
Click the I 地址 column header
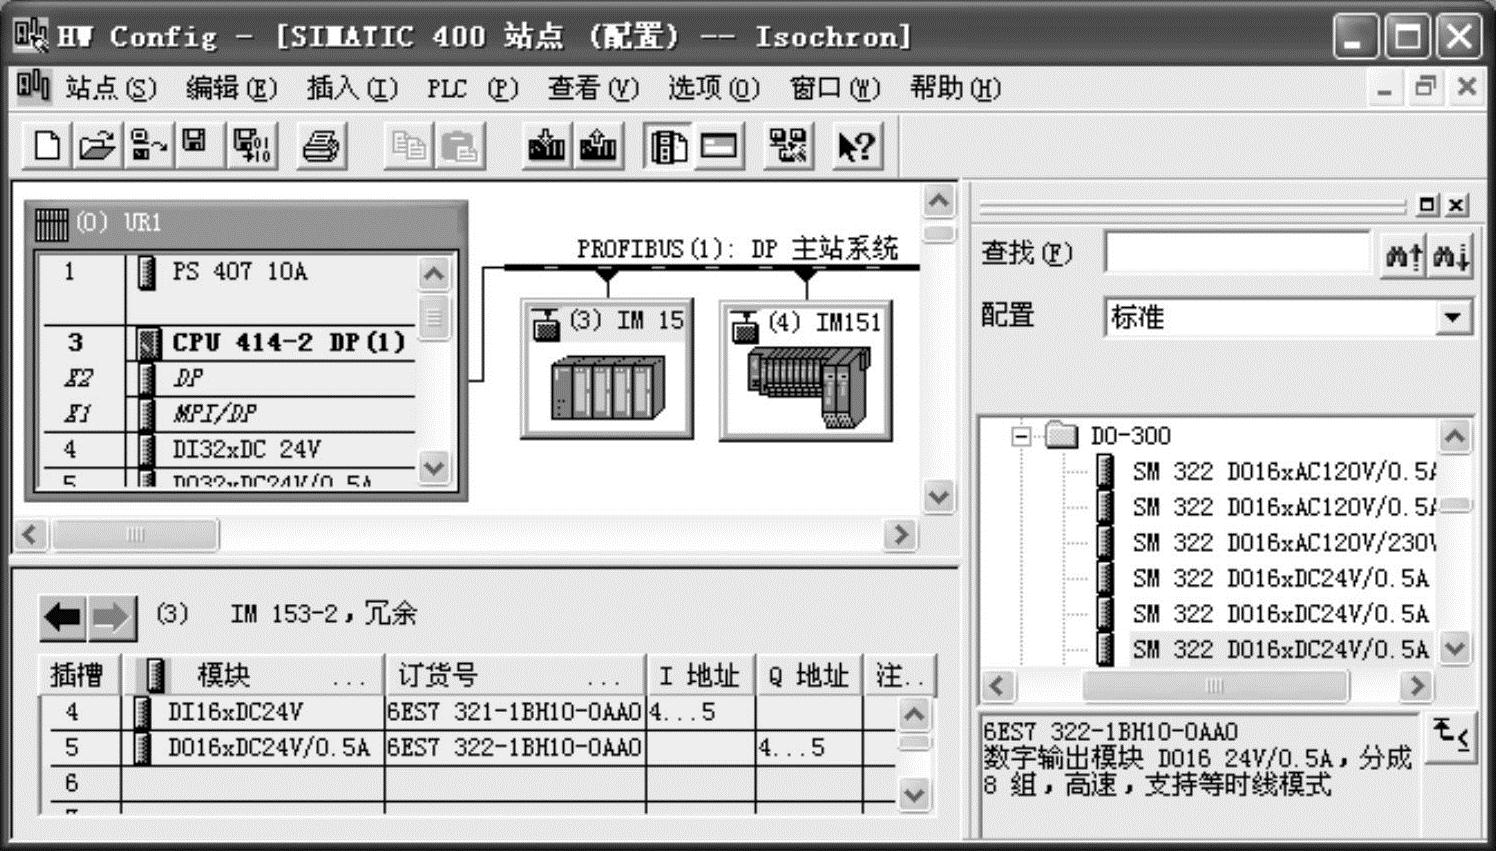(702, 676)
